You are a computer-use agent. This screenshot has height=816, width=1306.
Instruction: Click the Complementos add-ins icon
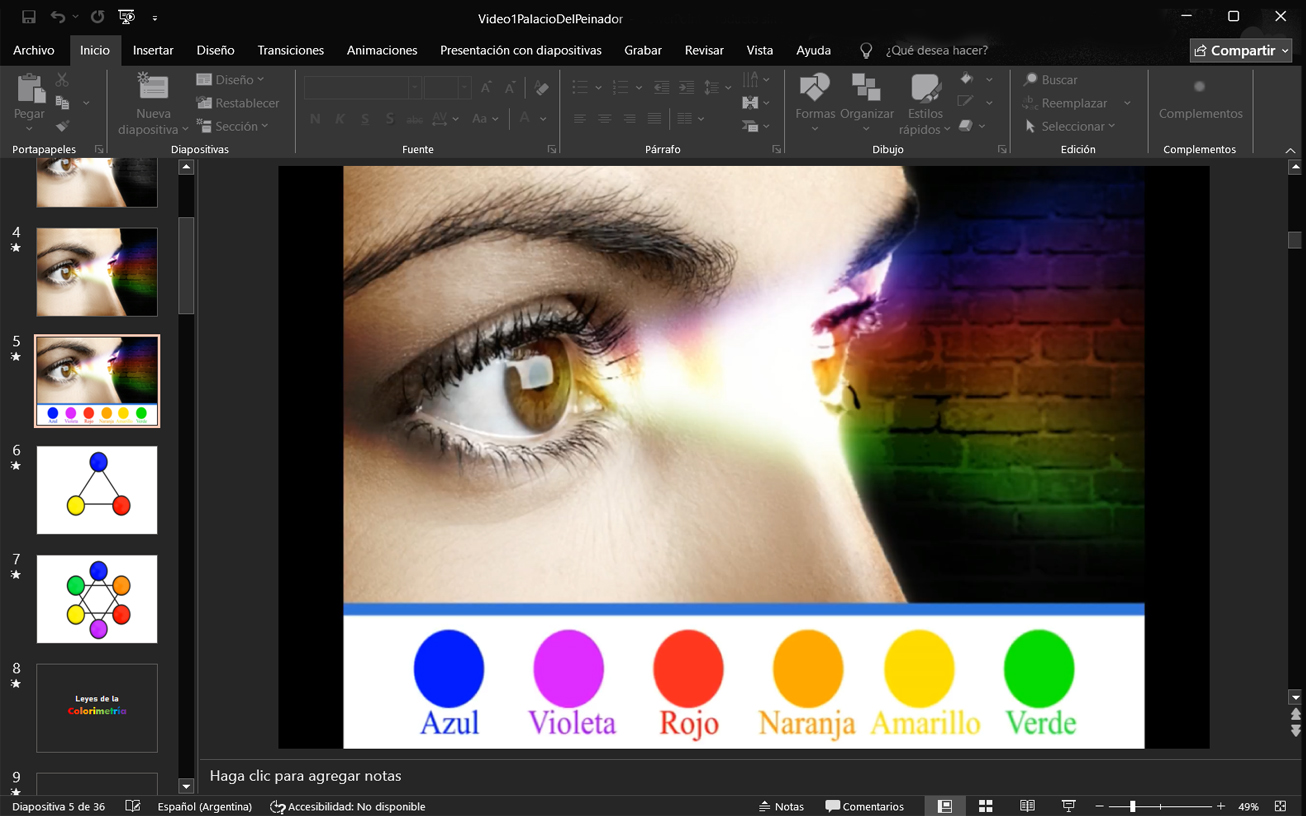click(1199, 87)
